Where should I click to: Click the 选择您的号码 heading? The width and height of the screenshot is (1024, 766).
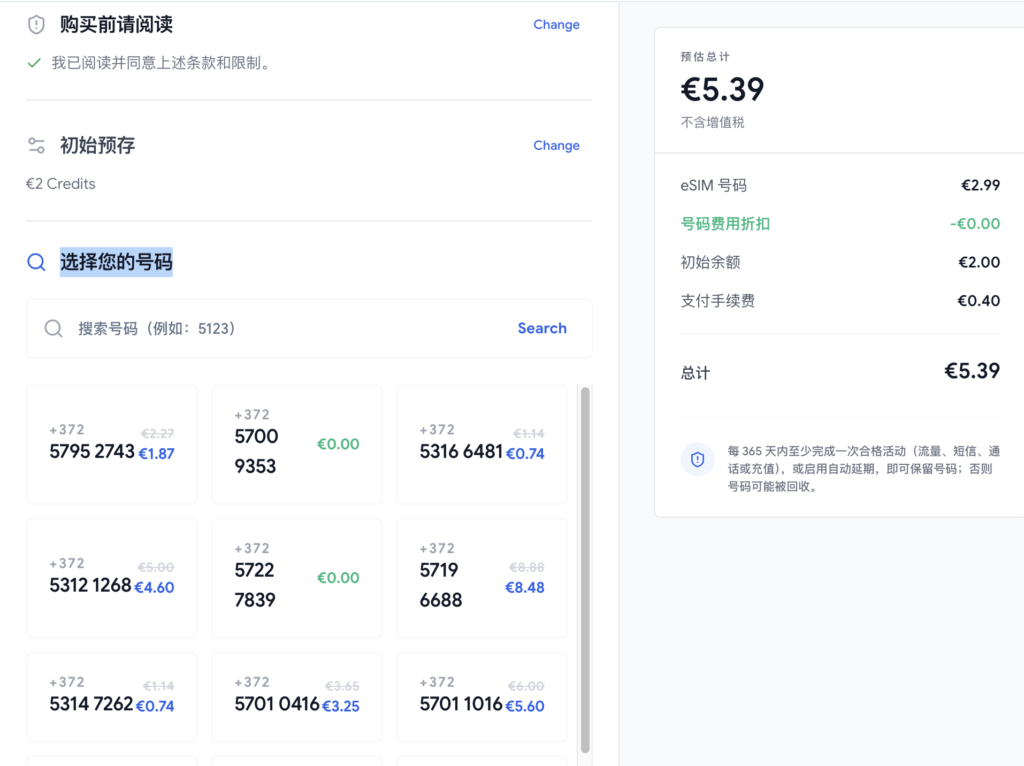[x=116, y=262]
